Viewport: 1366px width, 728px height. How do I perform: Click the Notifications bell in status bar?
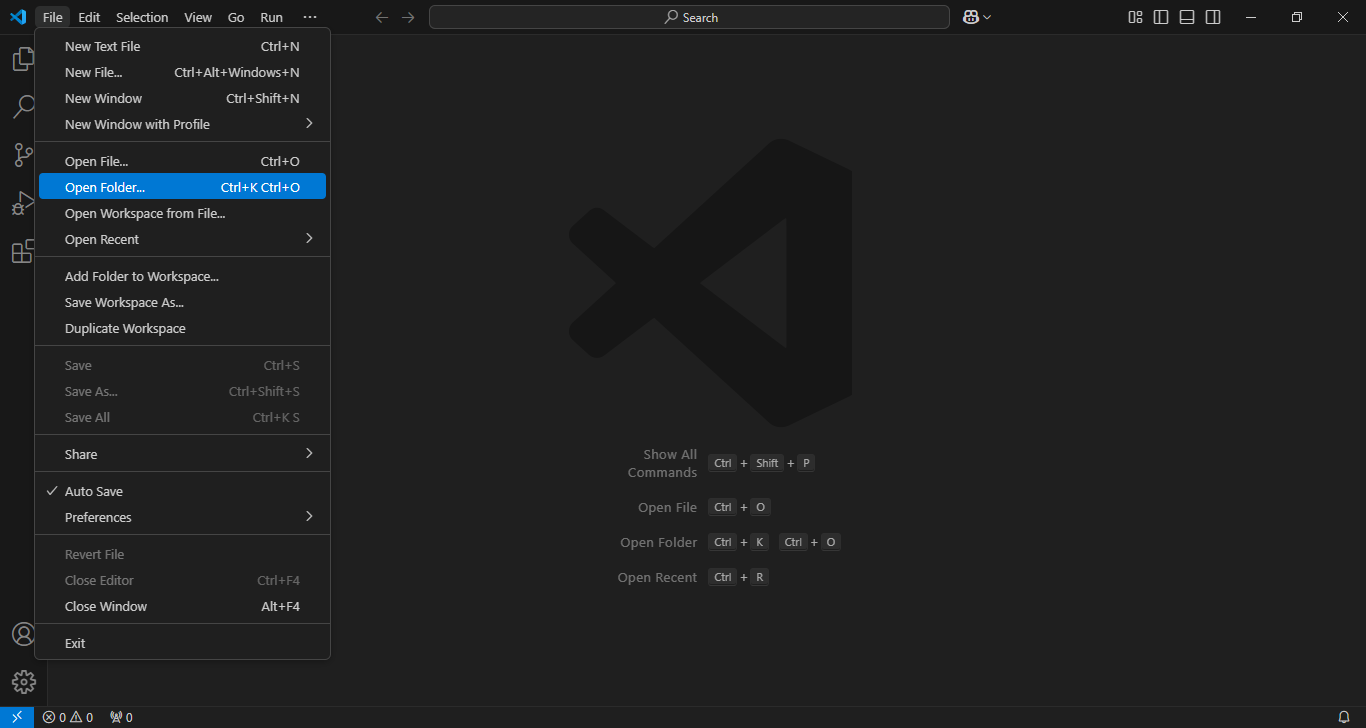click(1344, 717)
